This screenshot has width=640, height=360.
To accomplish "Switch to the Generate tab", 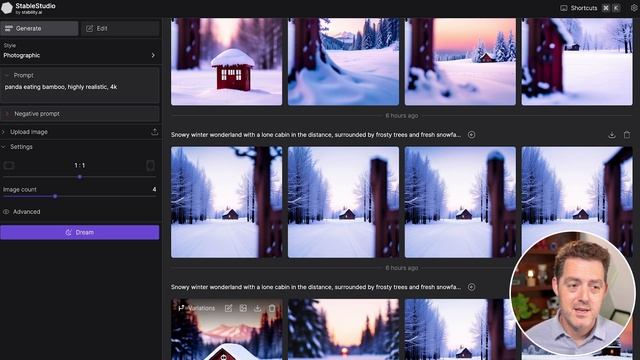I will (x=39, y=28).
